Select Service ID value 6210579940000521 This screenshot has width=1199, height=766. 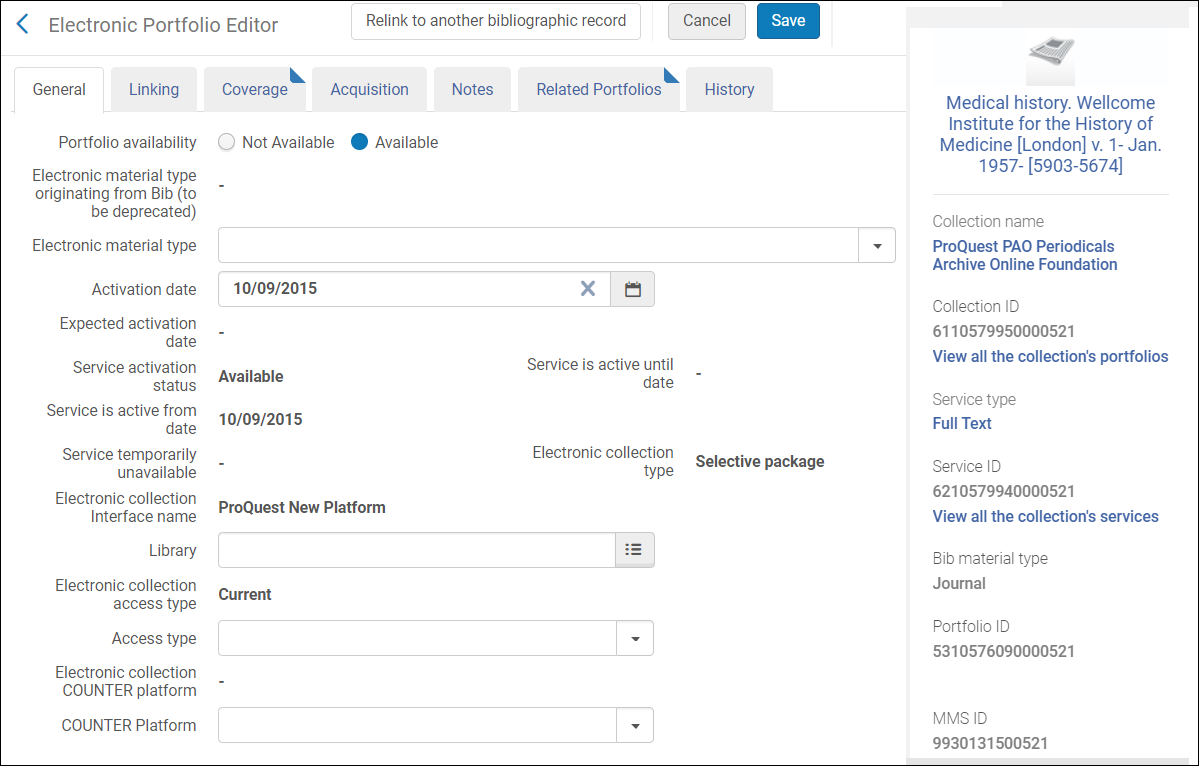pos(1003,491)
